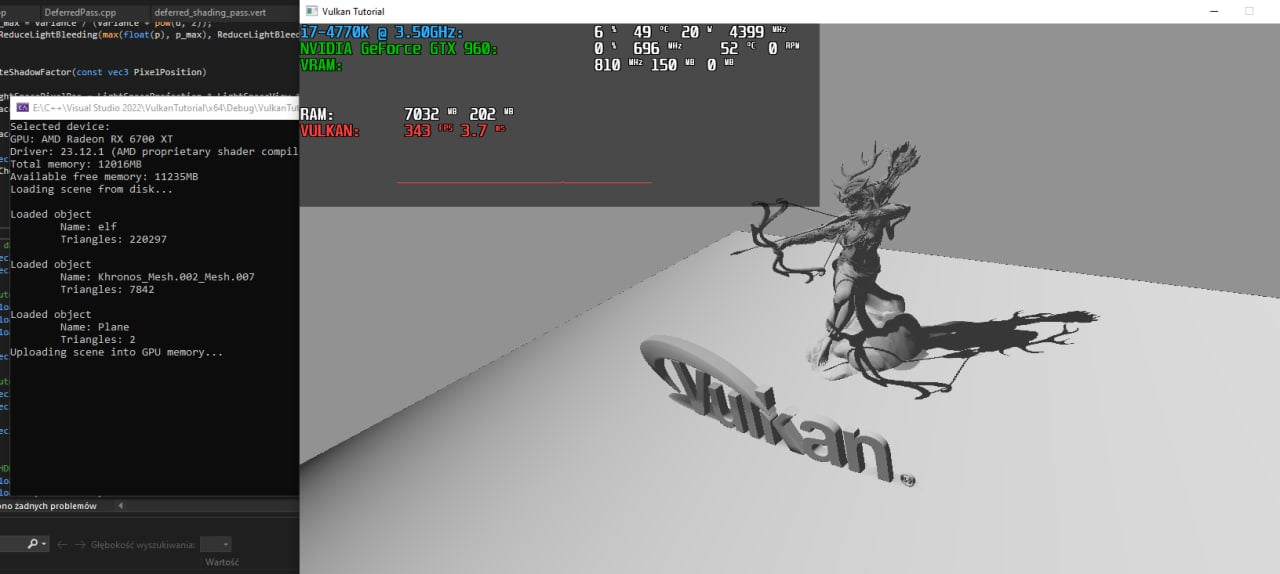1280x574 pixels.
Task: Click 'GPU: AMD Radeon RX 6700 XT' console line
Action: click(91, 139)
